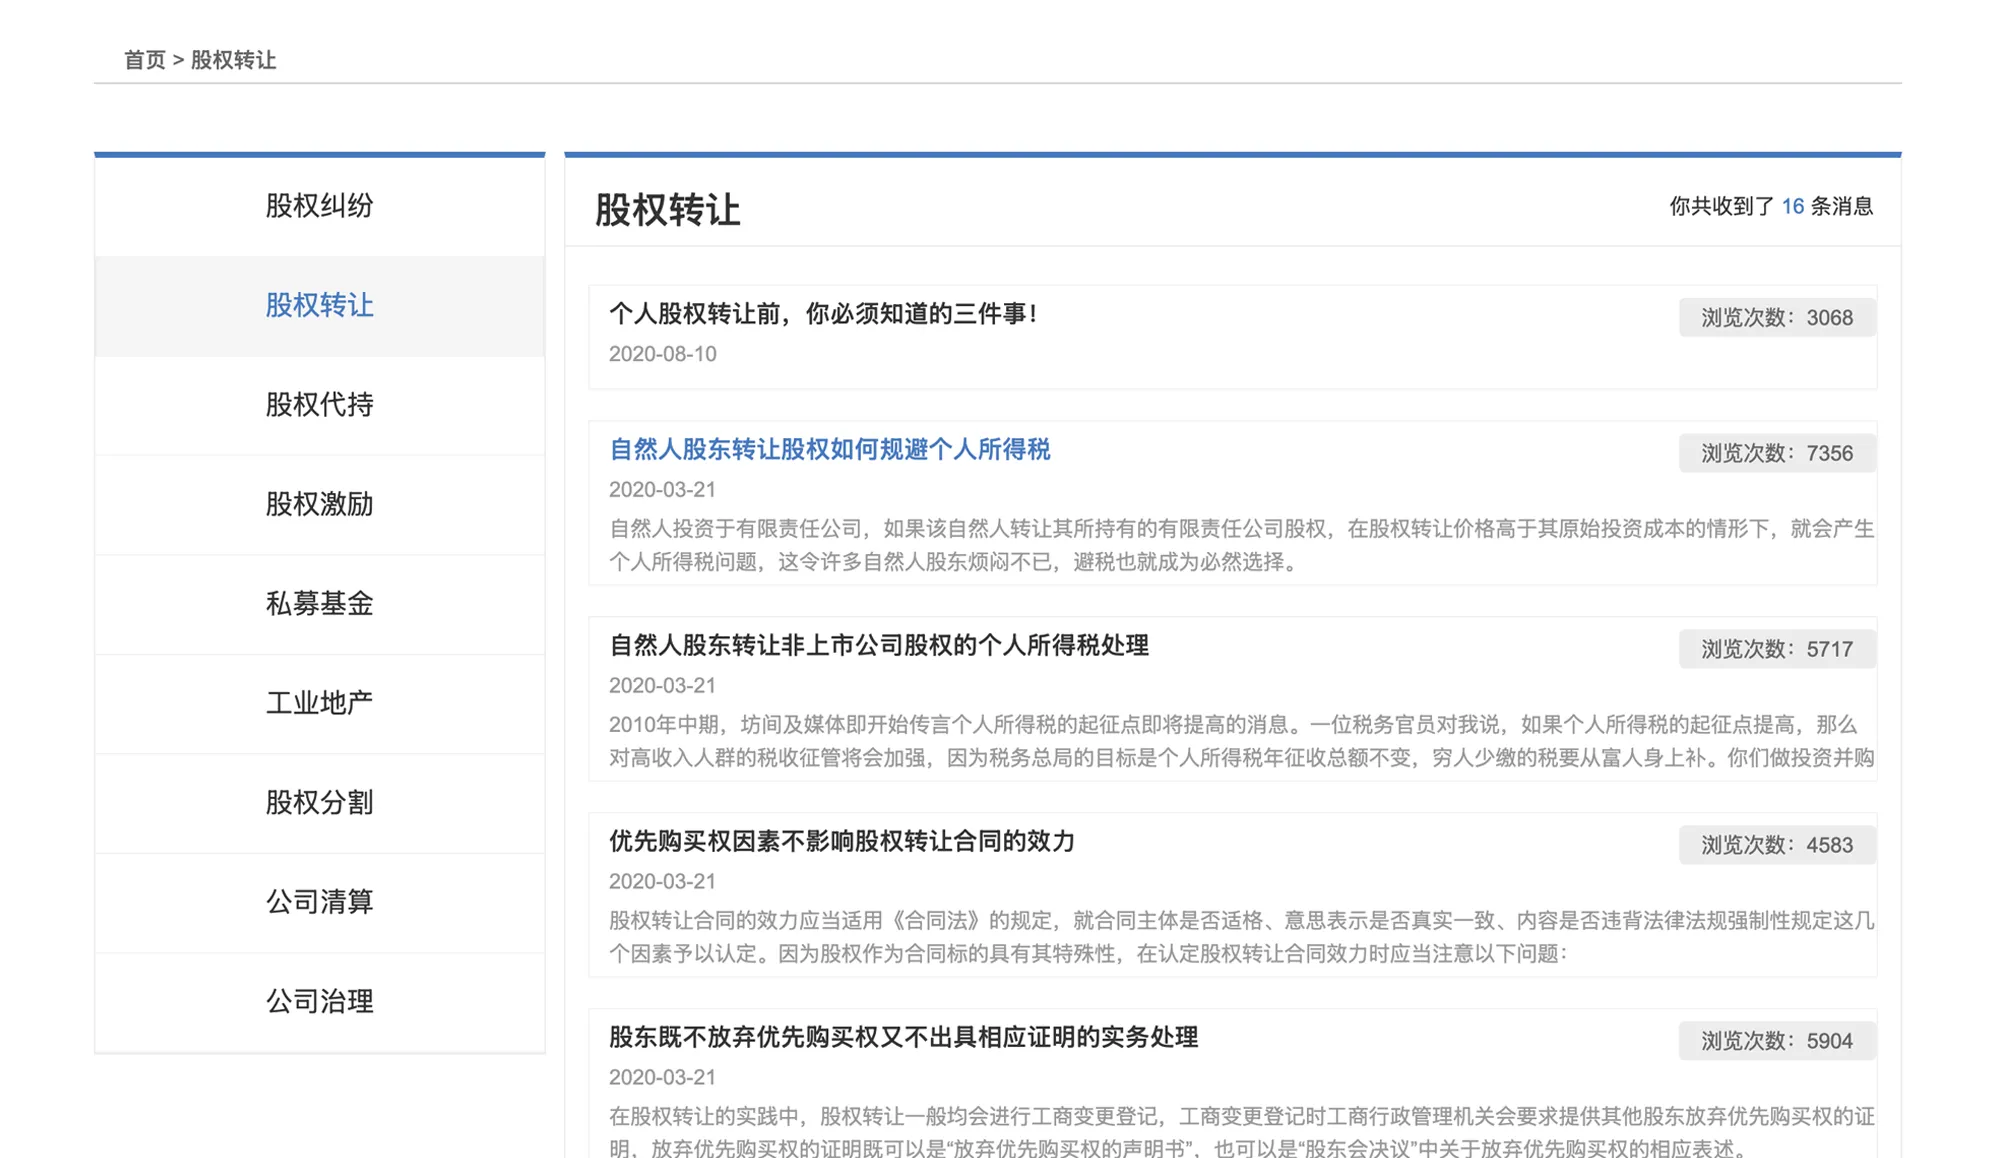
Task: Open article on 规避个人所得税
Action: [x=829, y=450]
